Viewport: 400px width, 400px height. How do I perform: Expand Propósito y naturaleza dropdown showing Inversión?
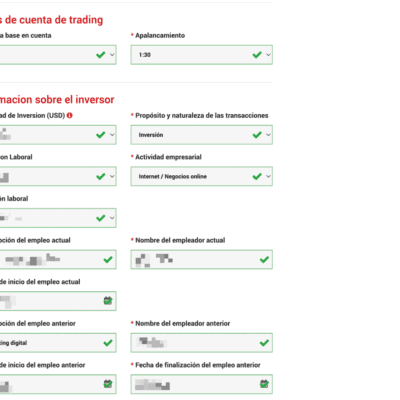pyautogui.click(x=201, y=135)
